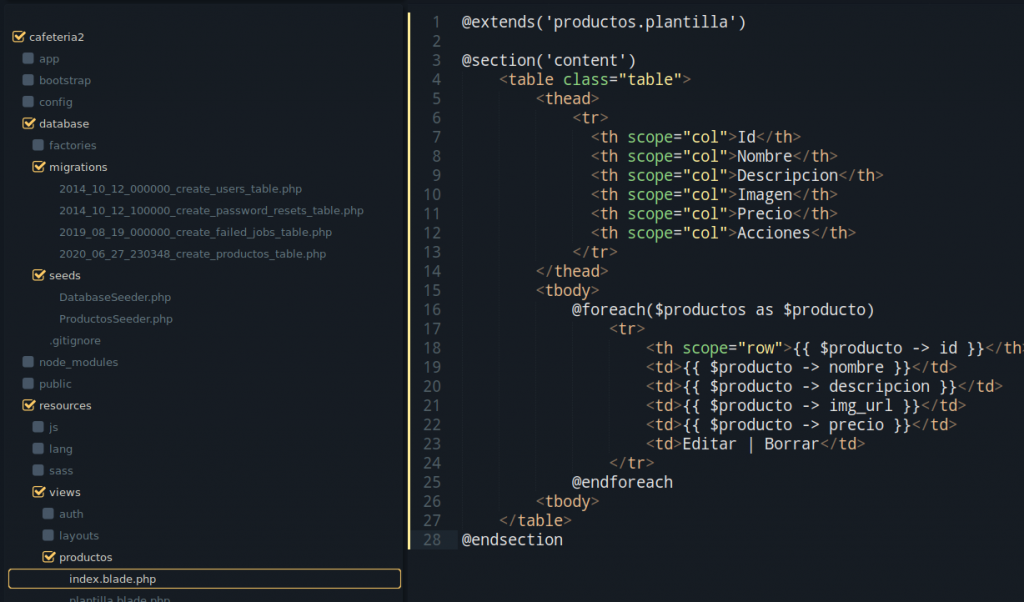Image resolution: width=1024 pixels, height=602 pixels.
Task: Click the auth folder icon
Action: (x=48, y=514)
